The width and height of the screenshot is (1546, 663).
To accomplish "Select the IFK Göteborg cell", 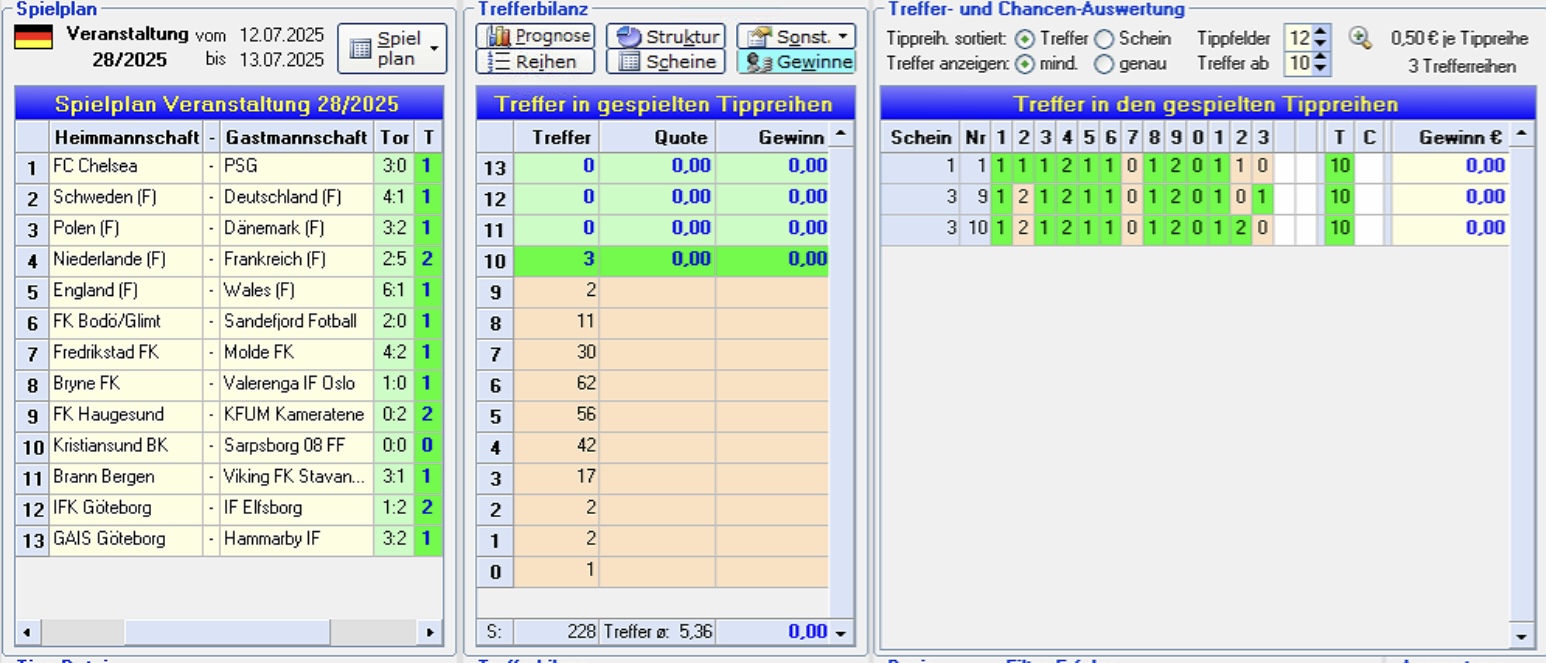I will (x=126, y=507).
